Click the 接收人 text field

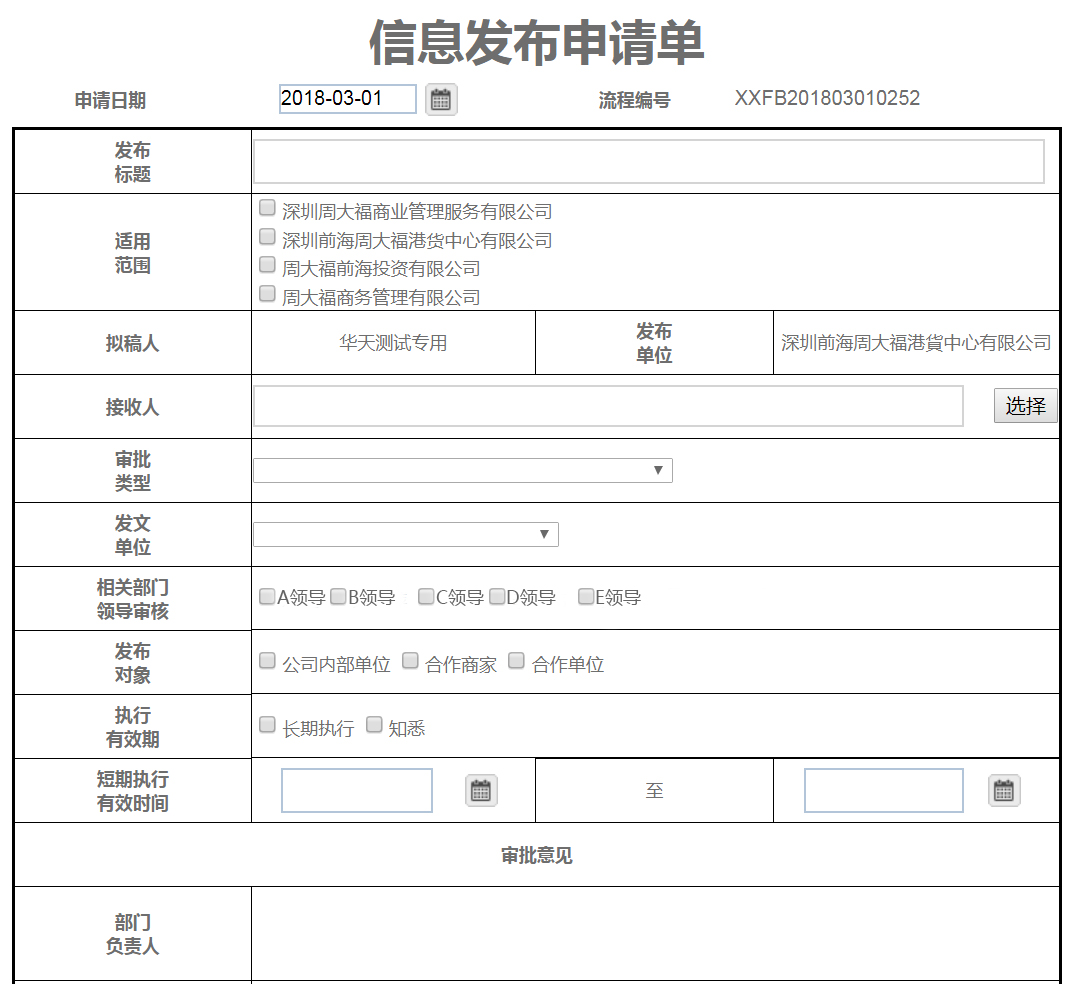pos(608,405)
